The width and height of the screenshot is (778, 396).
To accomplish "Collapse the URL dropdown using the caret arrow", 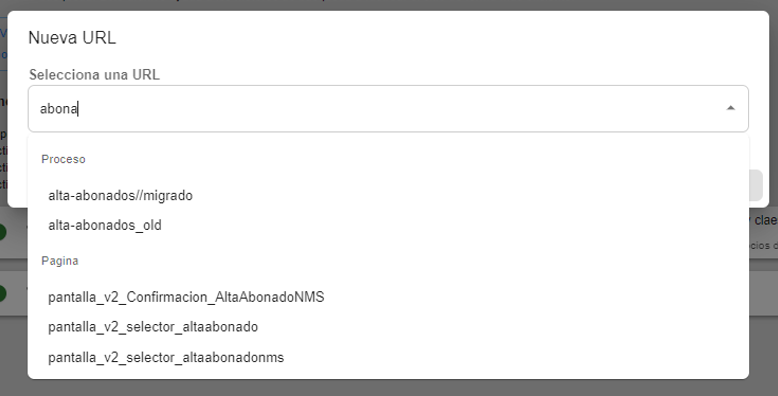I will coord(730,108).
